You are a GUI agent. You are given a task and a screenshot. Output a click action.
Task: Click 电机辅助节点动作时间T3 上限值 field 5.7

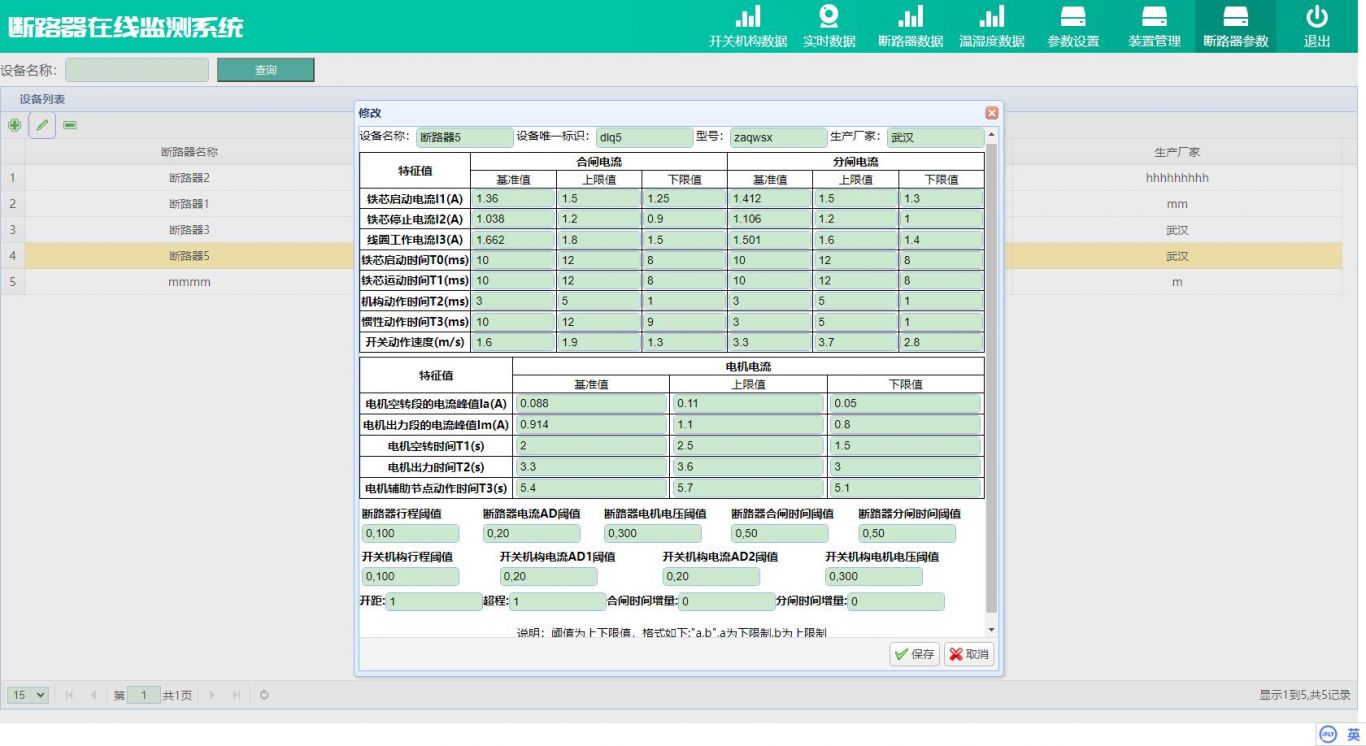pyautogui.click(x=749, y=488)
